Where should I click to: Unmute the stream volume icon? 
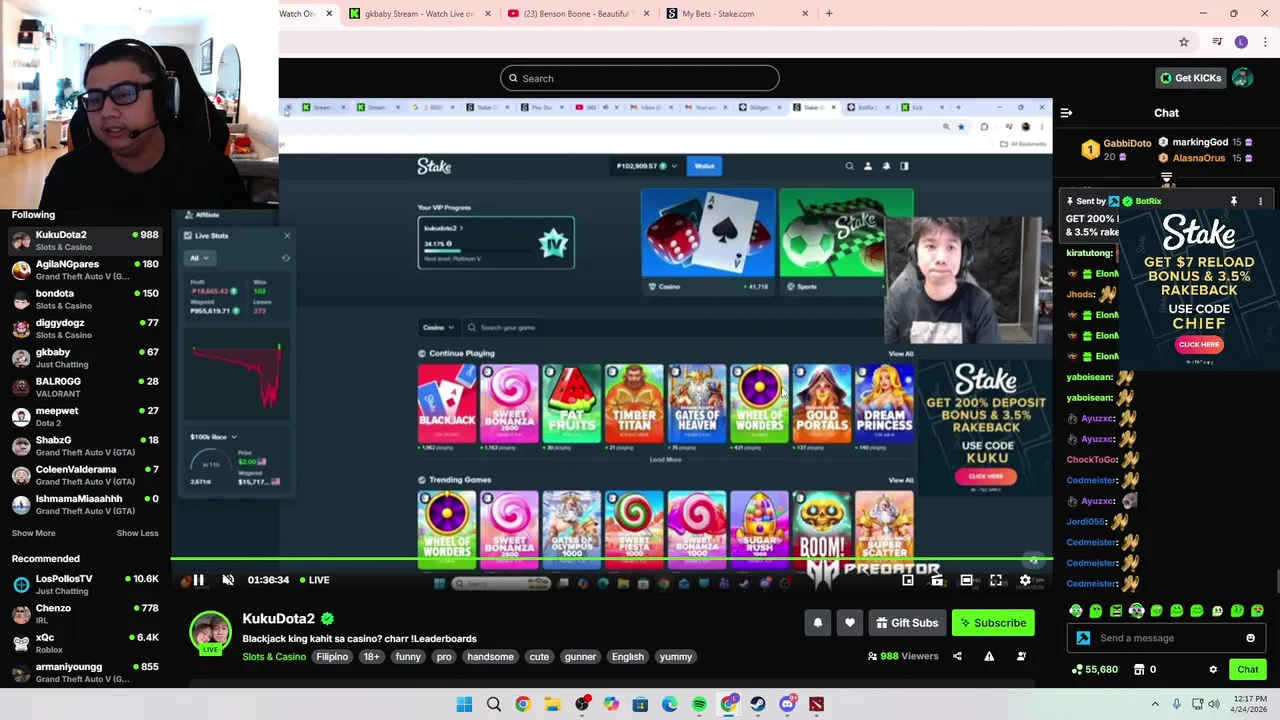tap(228, 580)
